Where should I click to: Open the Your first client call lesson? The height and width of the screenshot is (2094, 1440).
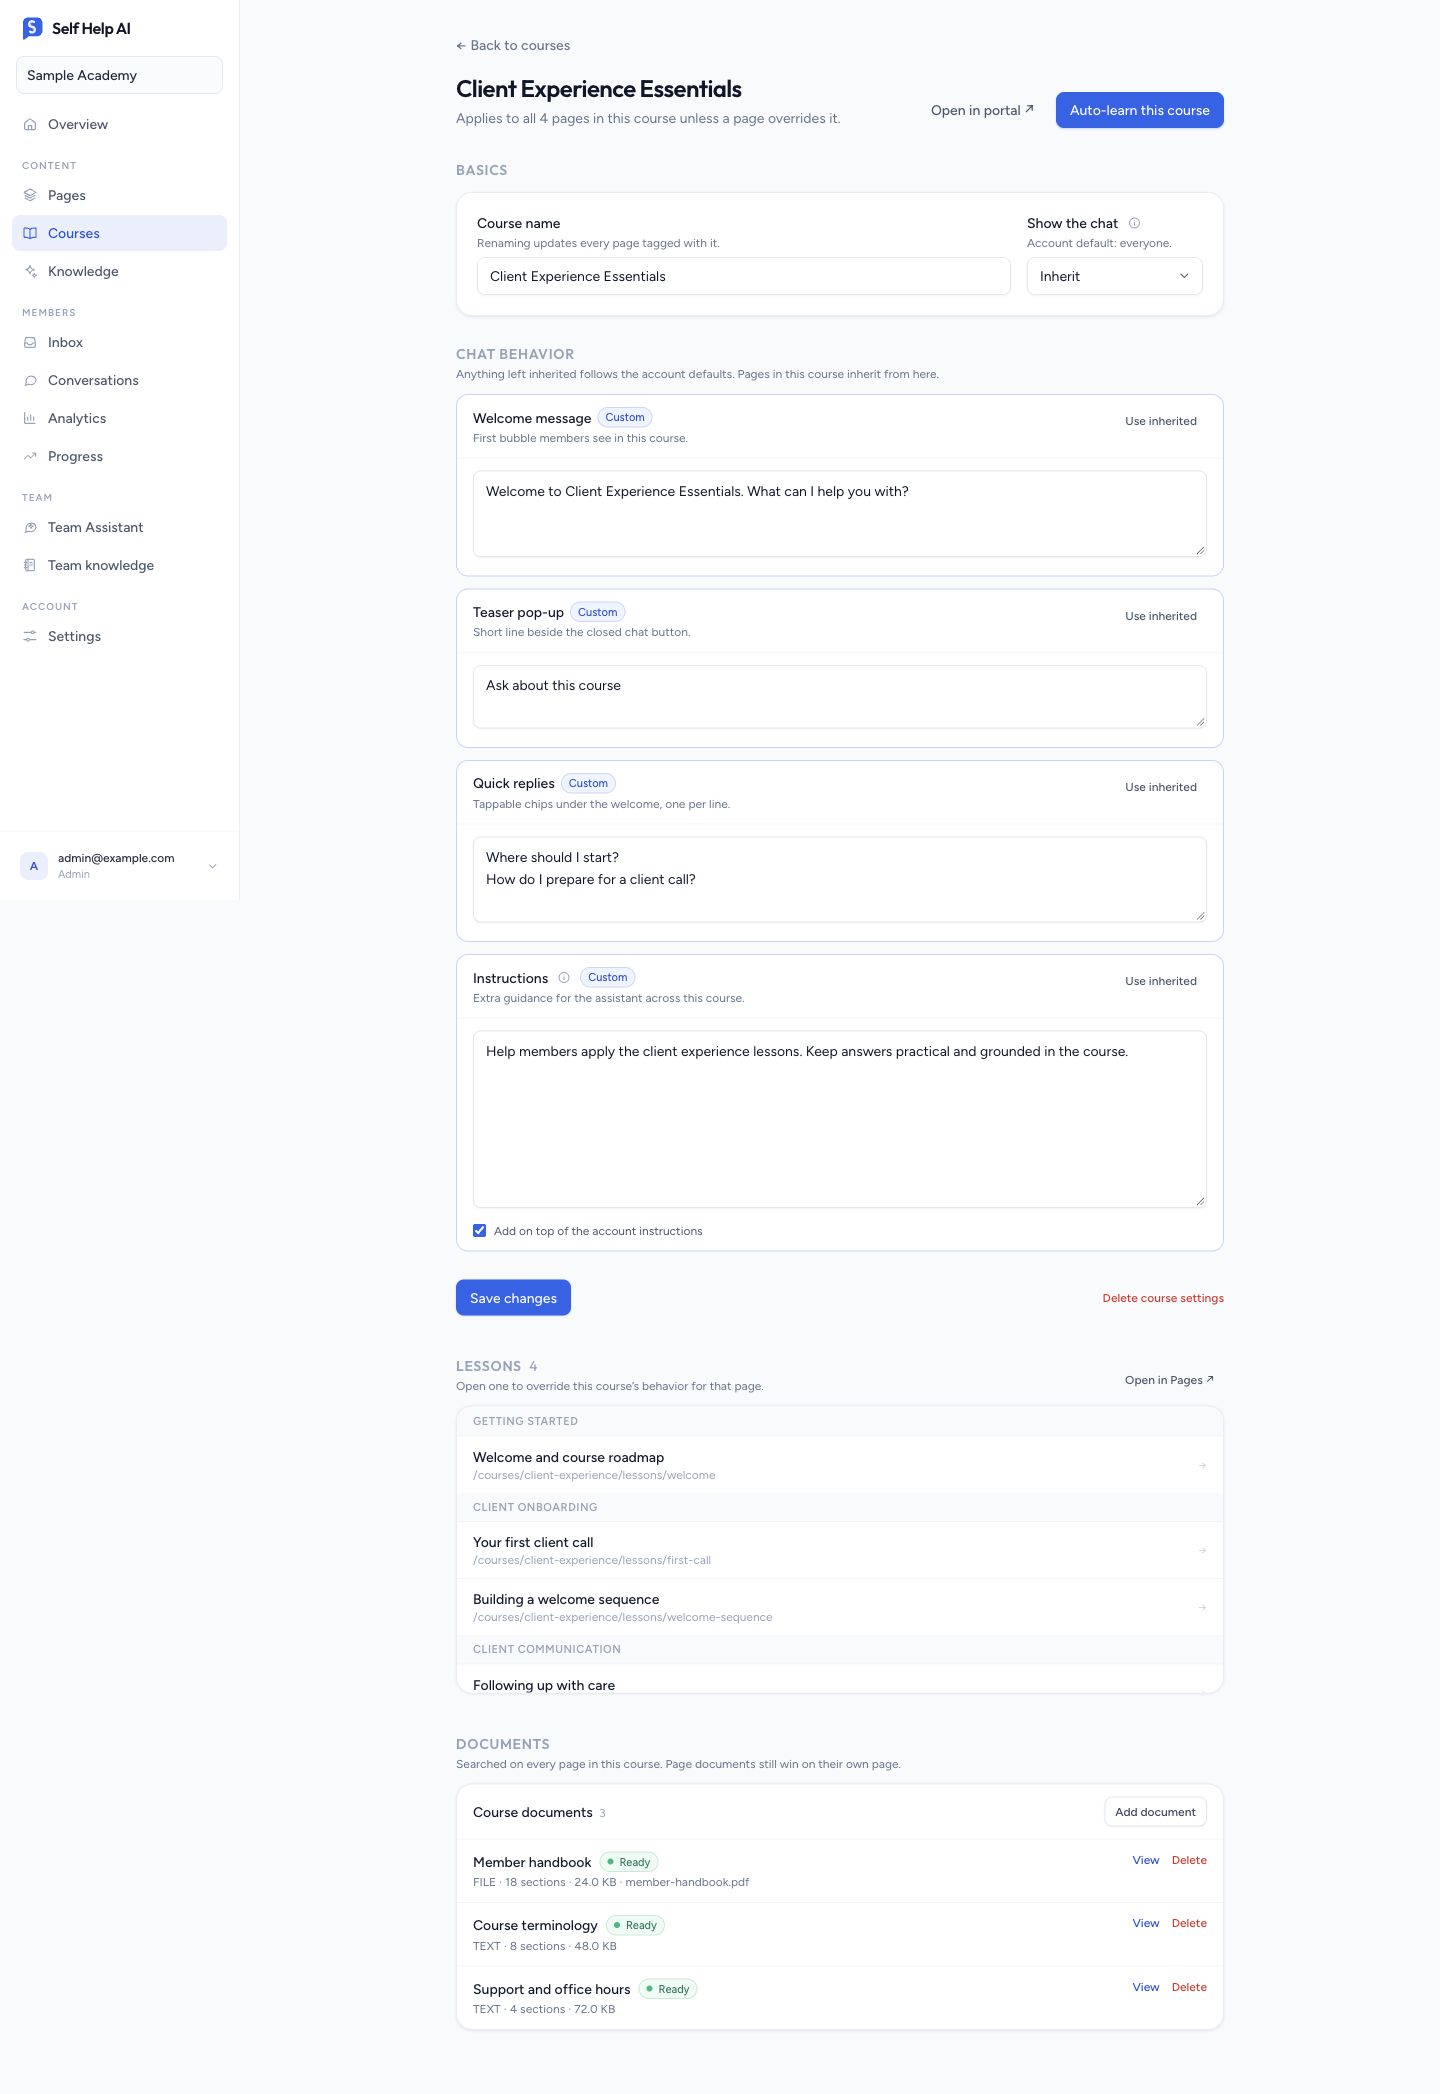[839, 1550]
